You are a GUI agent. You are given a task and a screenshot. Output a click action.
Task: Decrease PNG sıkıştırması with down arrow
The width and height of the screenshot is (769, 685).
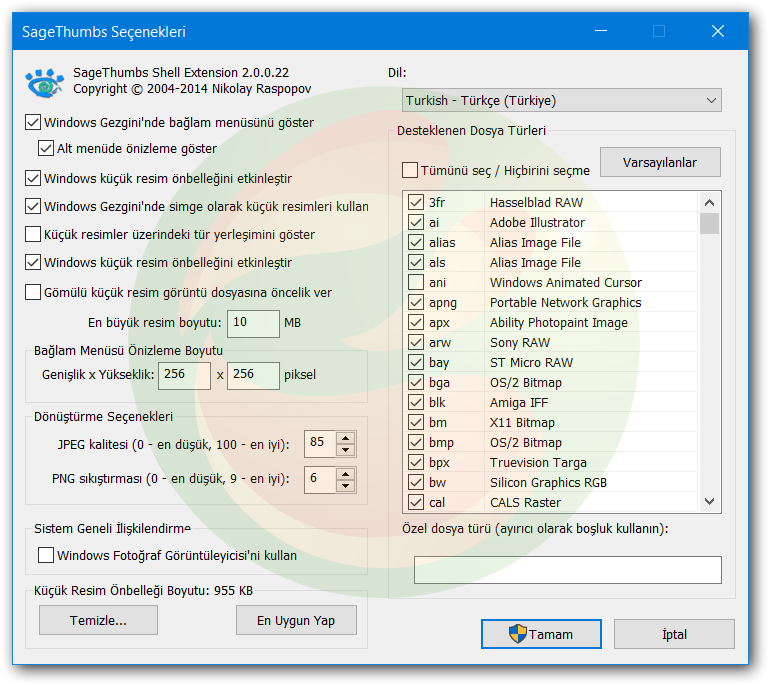click(346, 486)
